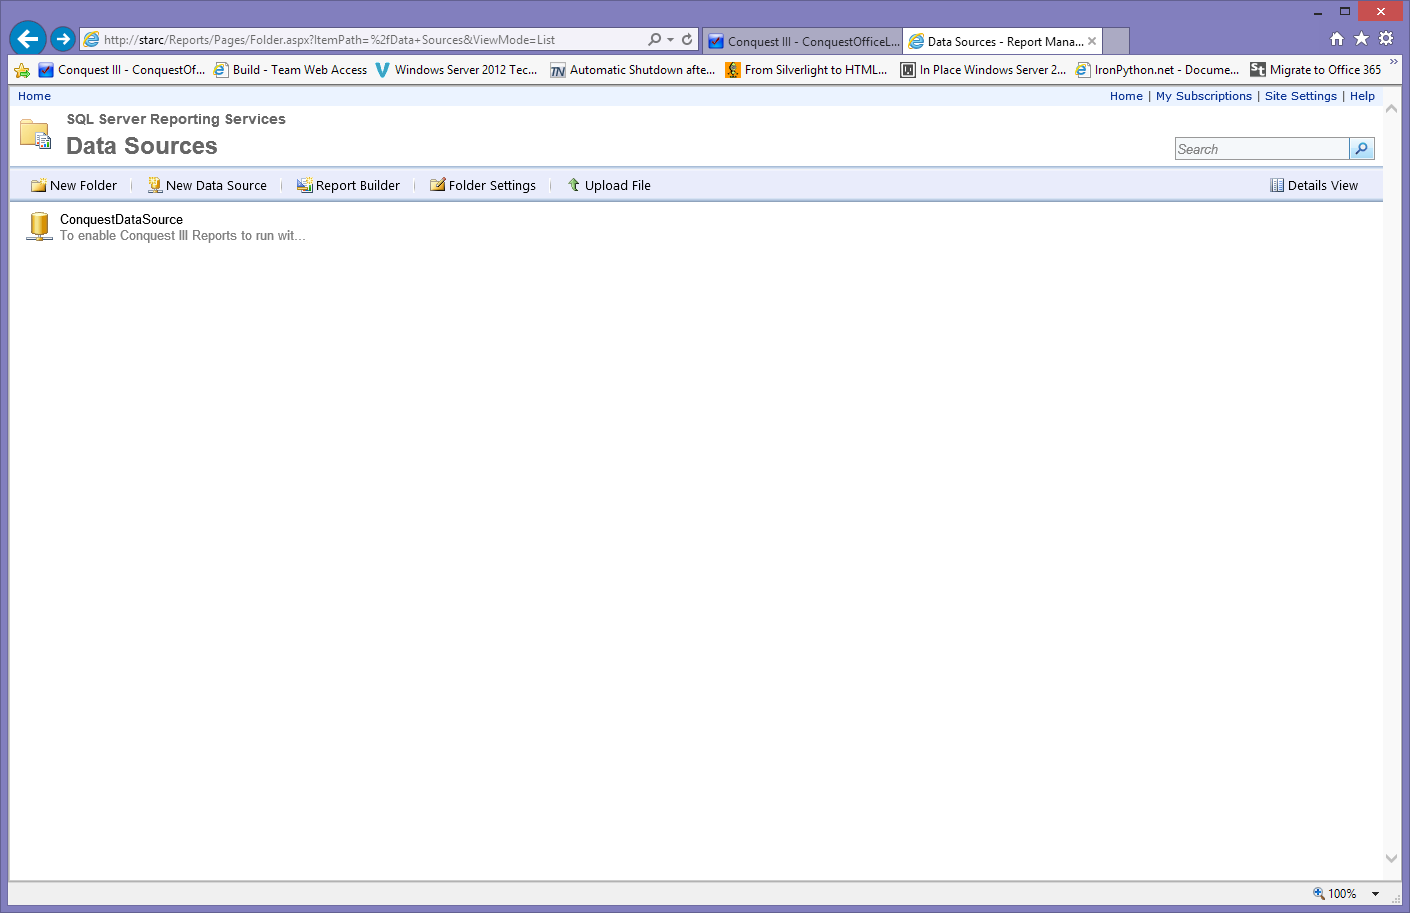The height and width of the screenshot is (913, 1410).
Task: Launch Report Builder from toolbar
Action: coord(348,186)
